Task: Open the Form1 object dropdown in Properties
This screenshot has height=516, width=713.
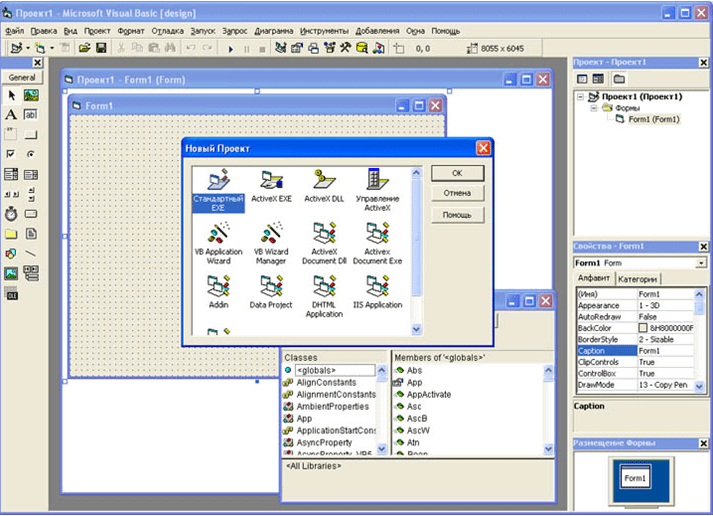Action: pyautogui.click(x=701, y=263)
